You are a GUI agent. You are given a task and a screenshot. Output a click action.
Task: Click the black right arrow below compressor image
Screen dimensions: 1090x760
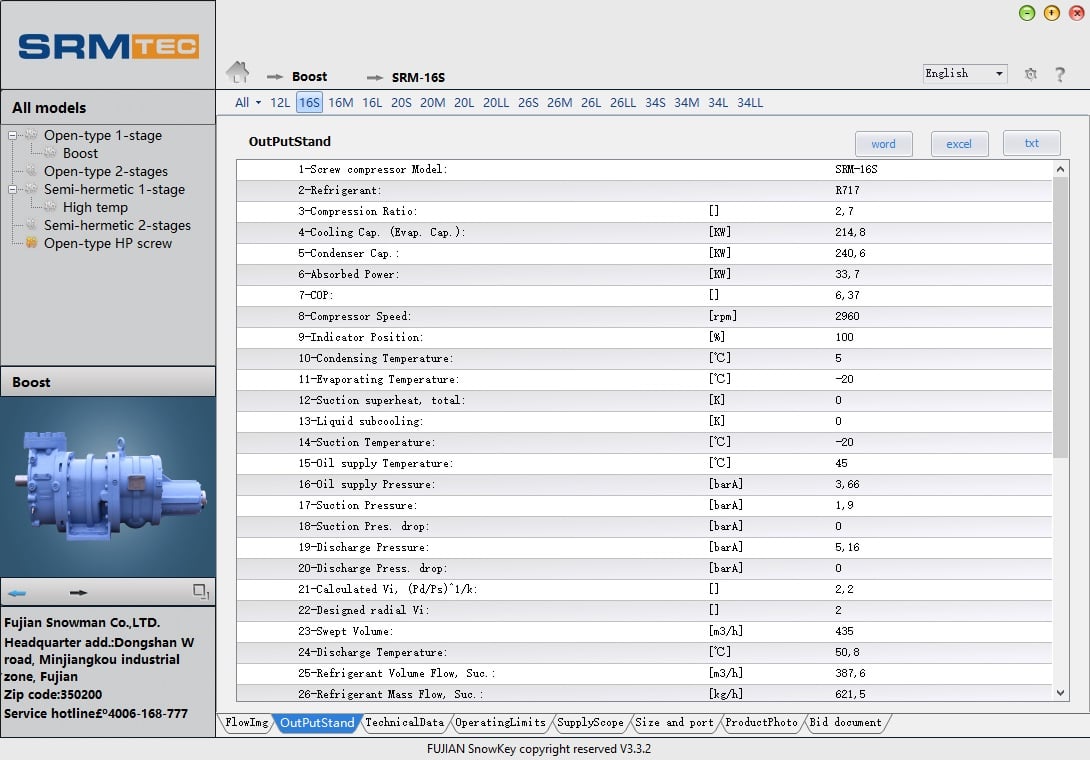(78, 592)
